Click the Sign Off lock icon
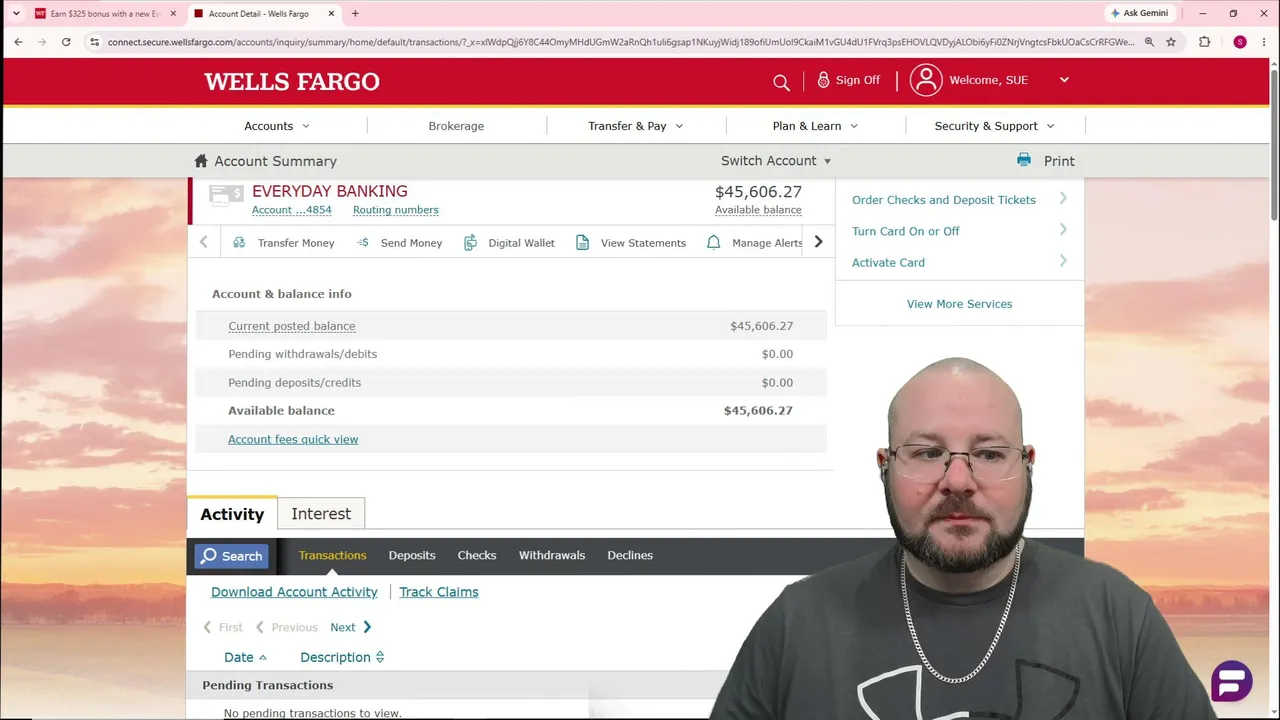The height and width of the screenshot is (720, 1280). point(823,80)
